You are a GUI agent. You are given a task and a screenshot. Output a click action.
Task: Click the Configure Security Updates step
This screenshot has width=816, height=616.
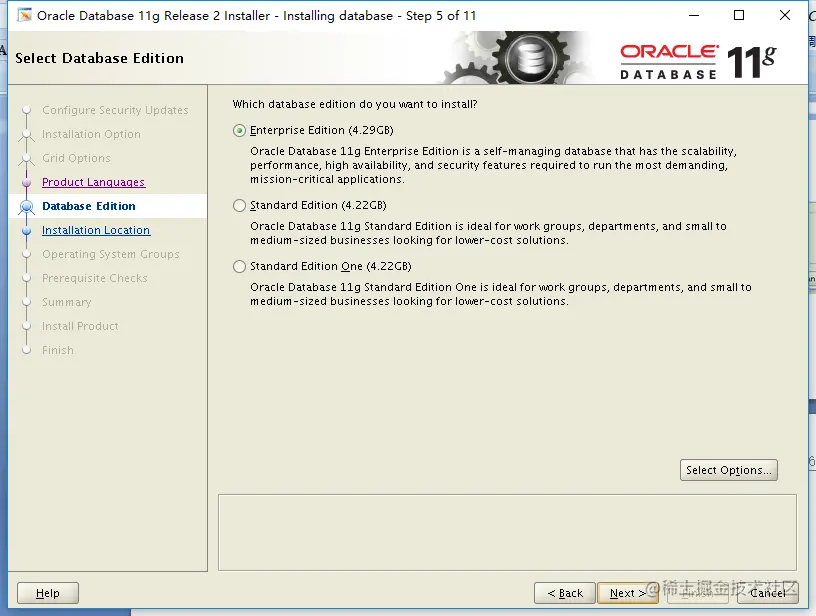pyautogui.click(x=115, y=110)
